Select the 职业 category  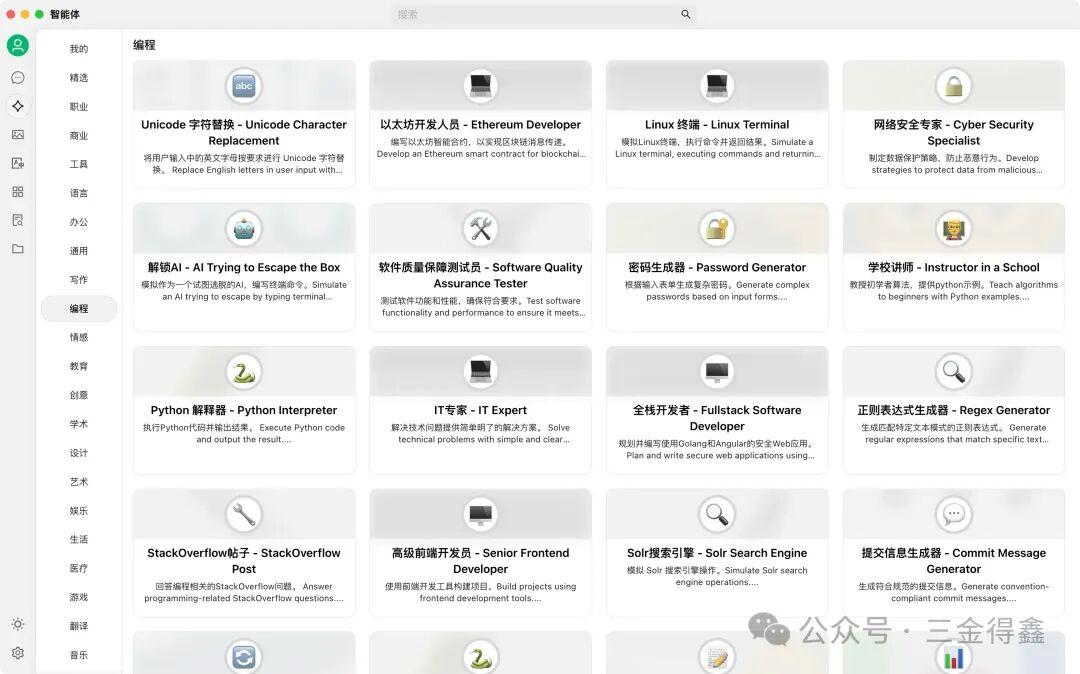79,107
